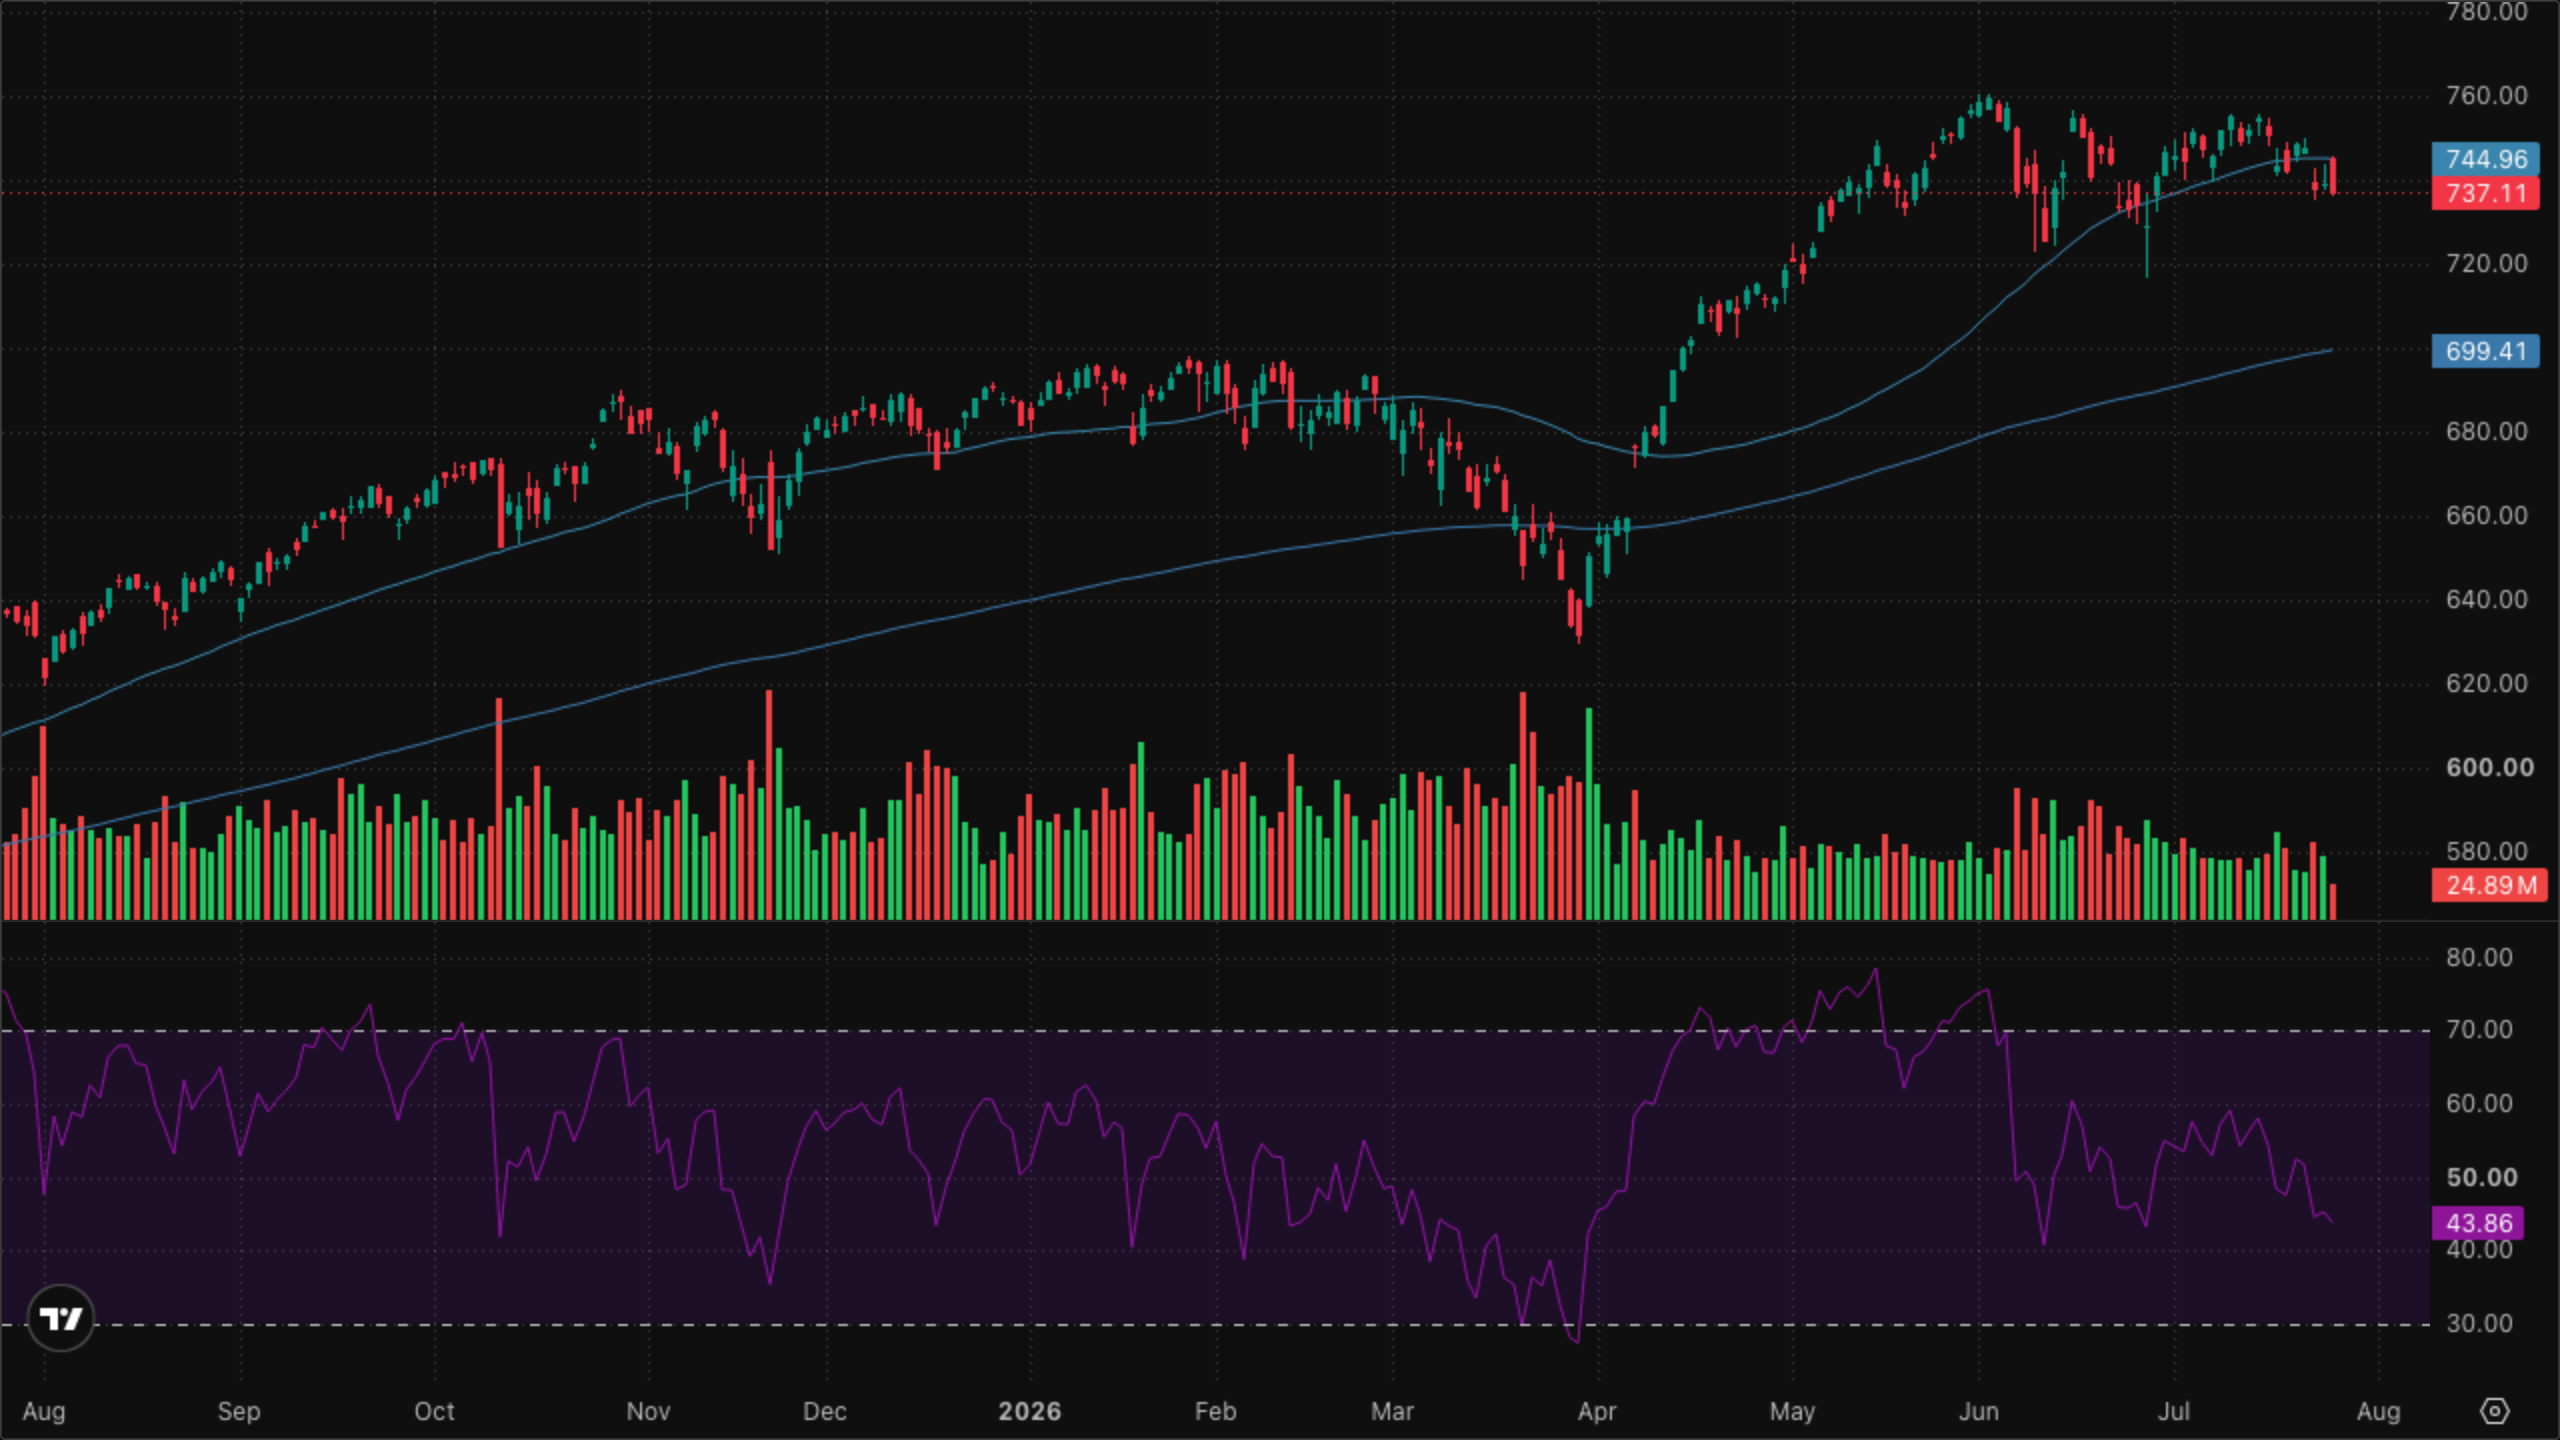Click the May label on time axis
Image resolution: width=2560 pixels, height=1440 pixels.
pos(1792,1411)
